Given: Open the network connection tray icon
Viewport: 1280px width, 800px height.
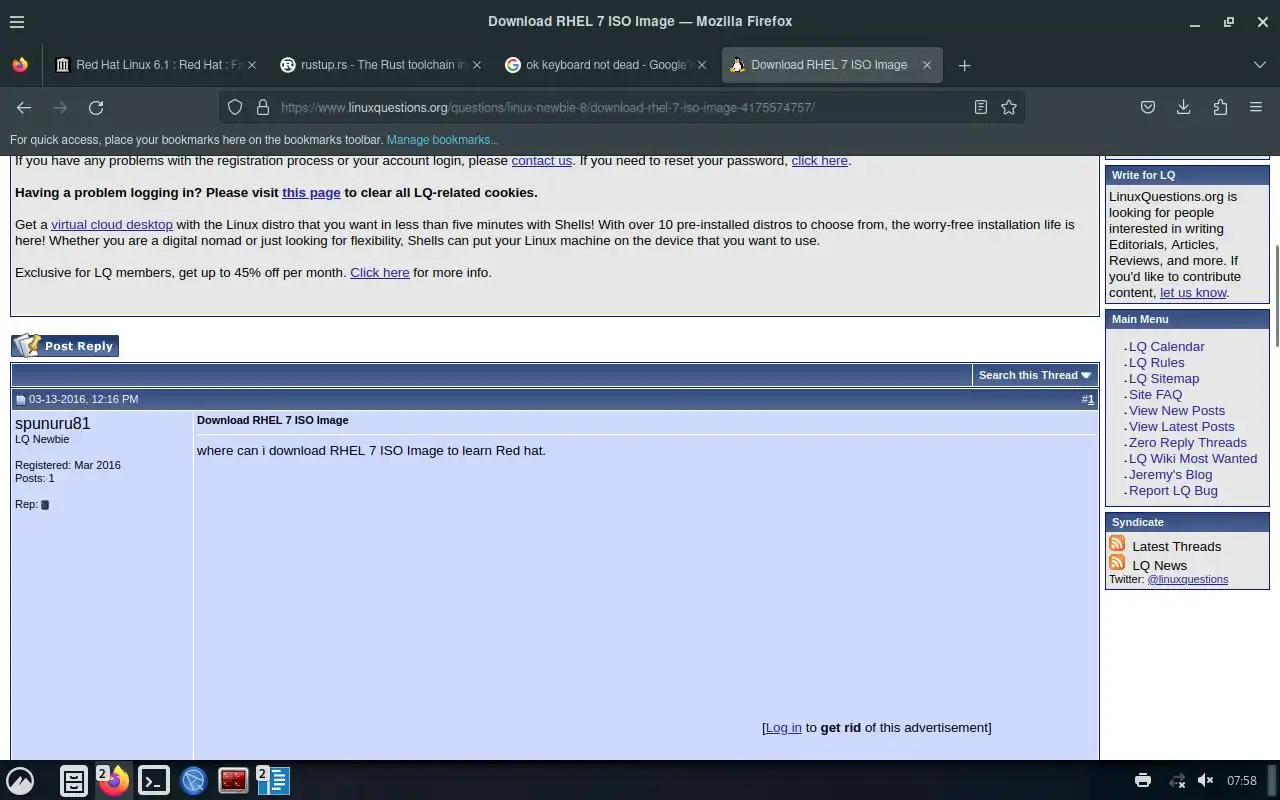Looking at the screenshot, I should coord(1177,780).
